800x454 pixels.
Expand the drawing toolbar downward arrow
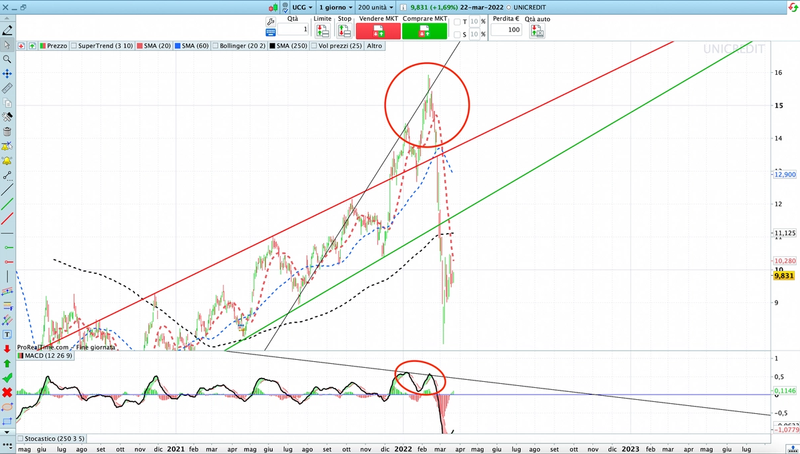7,432
